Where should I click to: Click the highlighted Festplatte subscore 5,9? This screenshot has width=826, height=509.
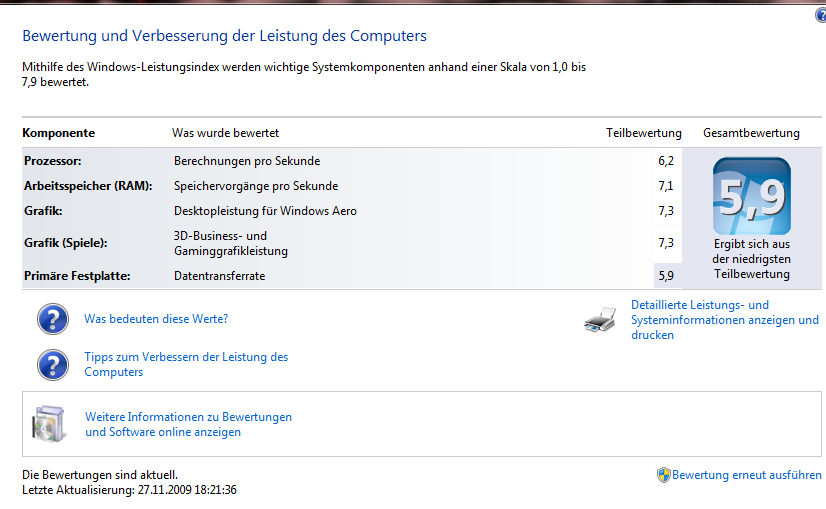coord(666,276)
